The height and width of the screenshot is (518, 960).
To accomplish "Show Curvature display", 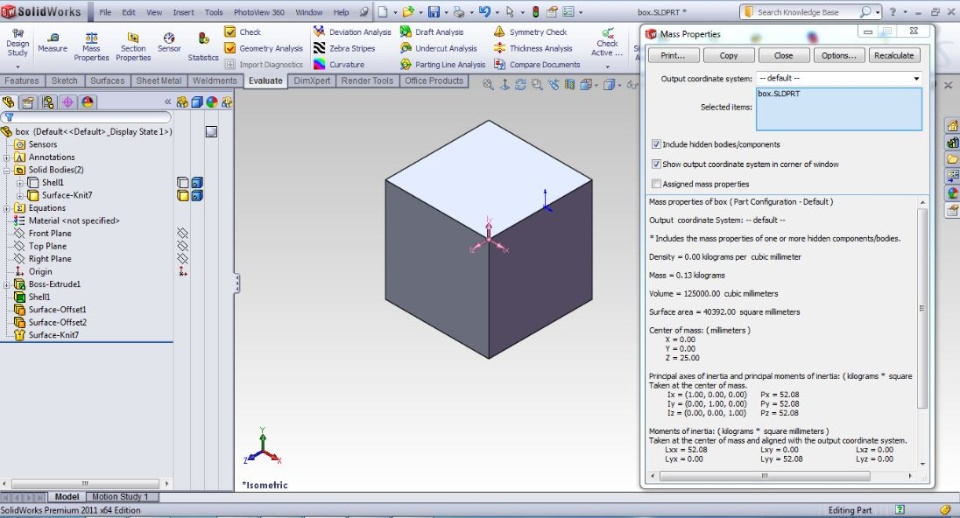I will [339, 64].
